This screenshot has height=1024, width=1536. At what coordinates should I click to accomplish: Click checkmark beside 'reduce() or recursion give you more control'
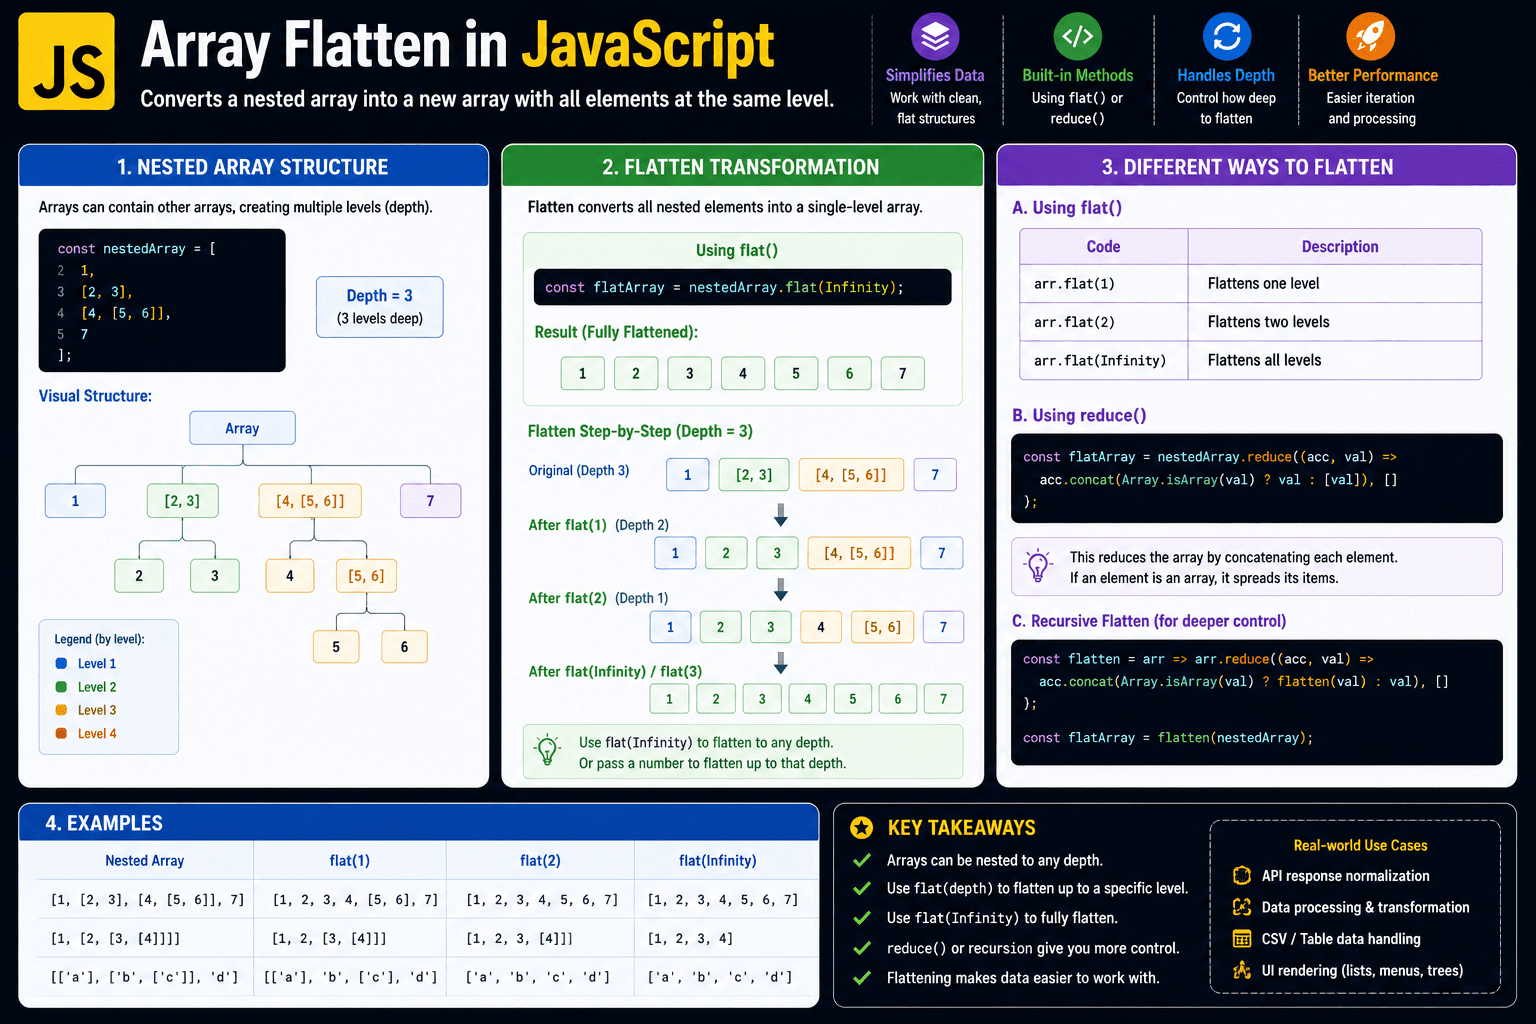861,948
